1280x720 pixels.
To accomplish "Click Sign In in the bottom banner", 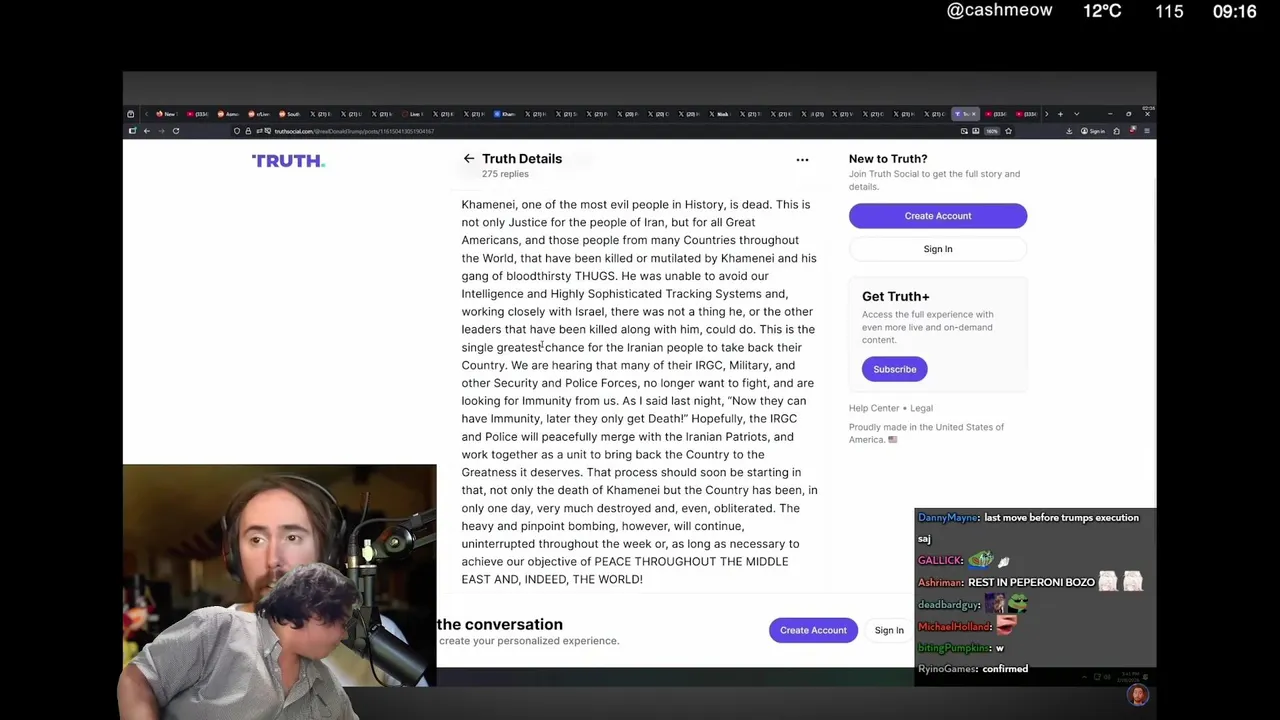I will click(889, 630).
